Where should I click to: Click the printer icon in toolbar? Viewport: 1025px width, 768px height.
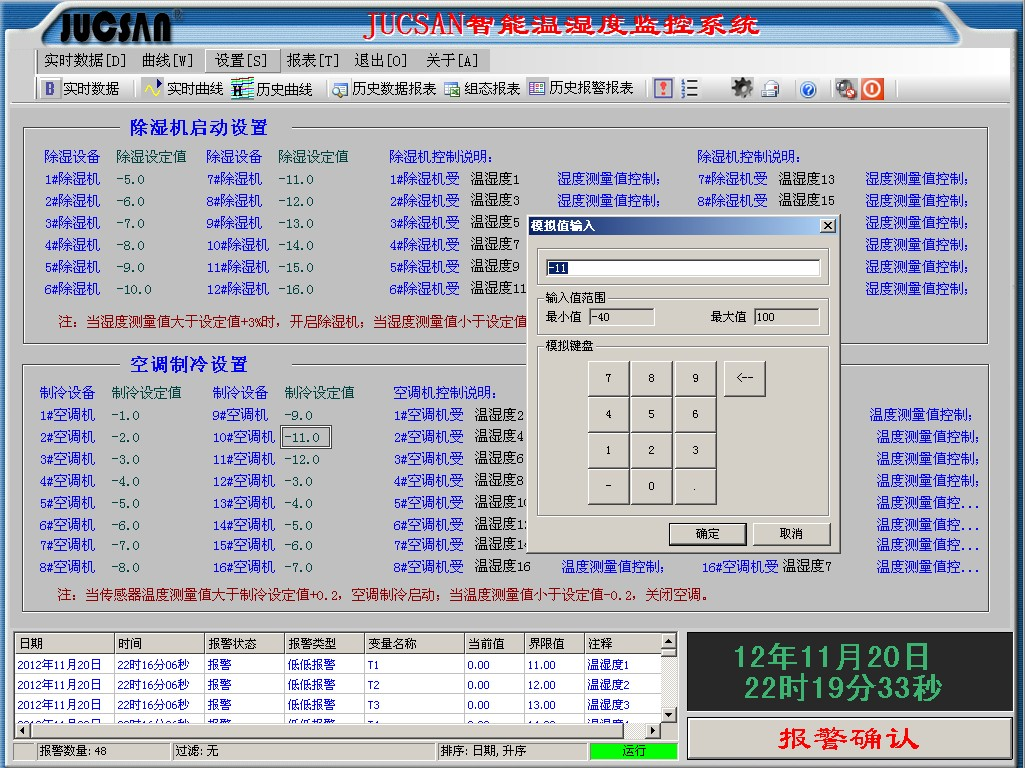(x=770, y=88)
